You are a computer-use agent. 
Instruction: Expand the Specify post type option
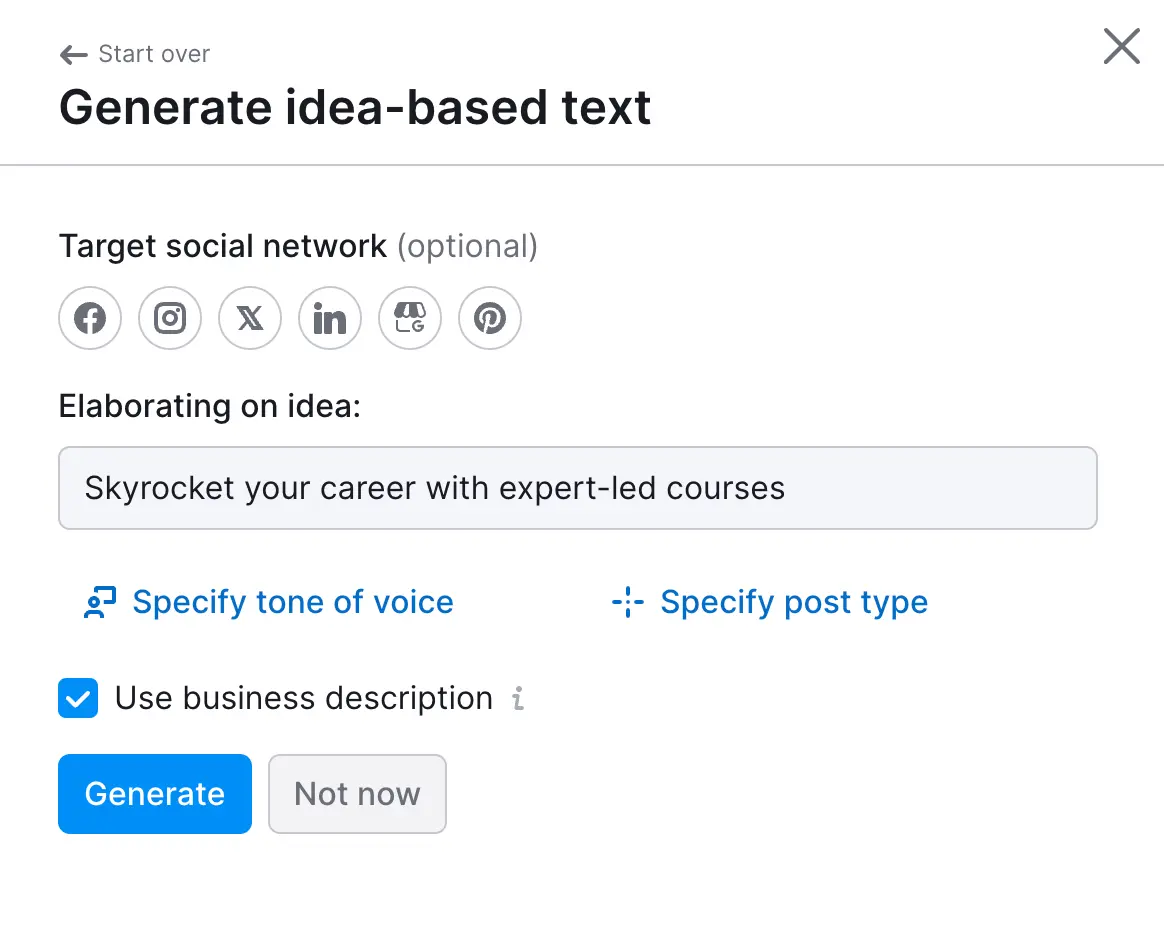pyautogui.click(x=793, y=602)
